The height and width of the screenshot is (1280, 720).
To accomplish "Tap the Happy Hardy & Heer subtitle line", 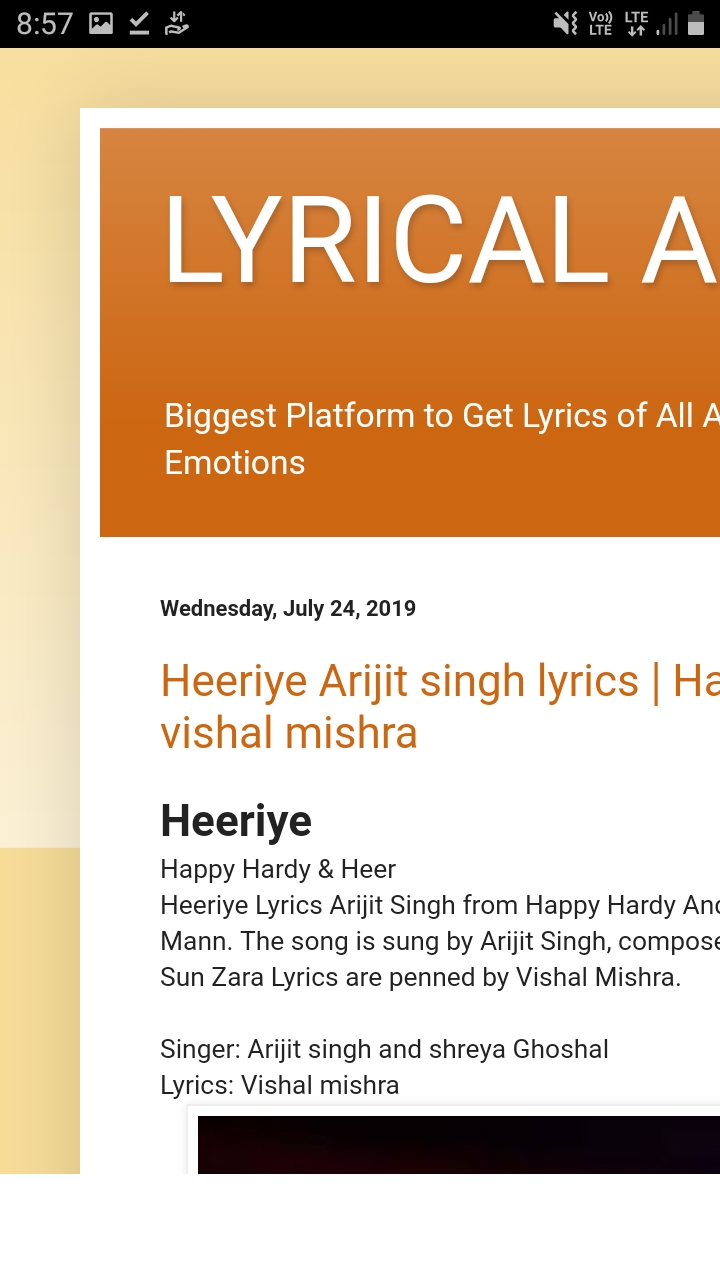I will 278,869.
